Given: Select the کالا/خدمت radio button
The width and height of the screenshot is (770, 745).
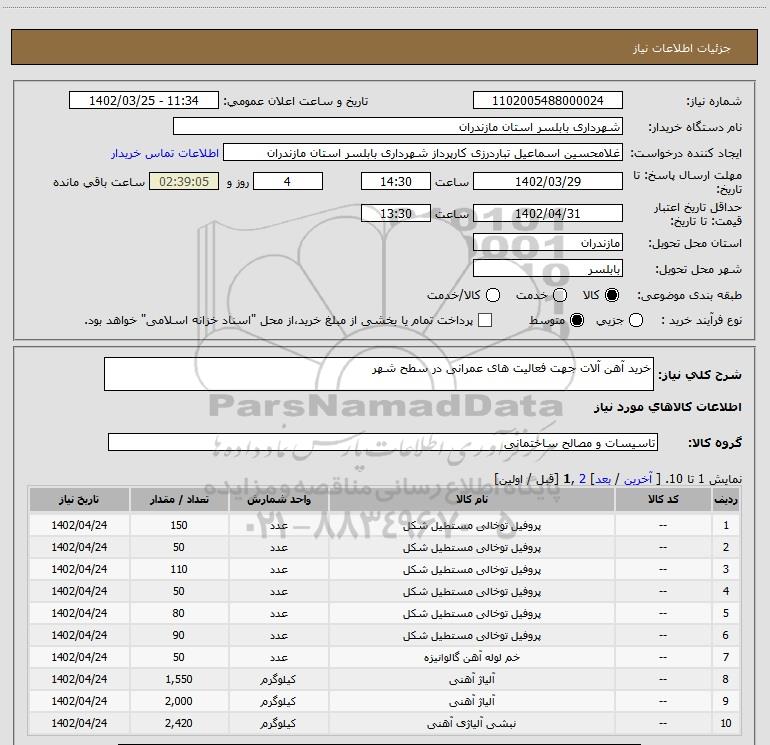Looking at the screenshot, I should coord(493,295).
